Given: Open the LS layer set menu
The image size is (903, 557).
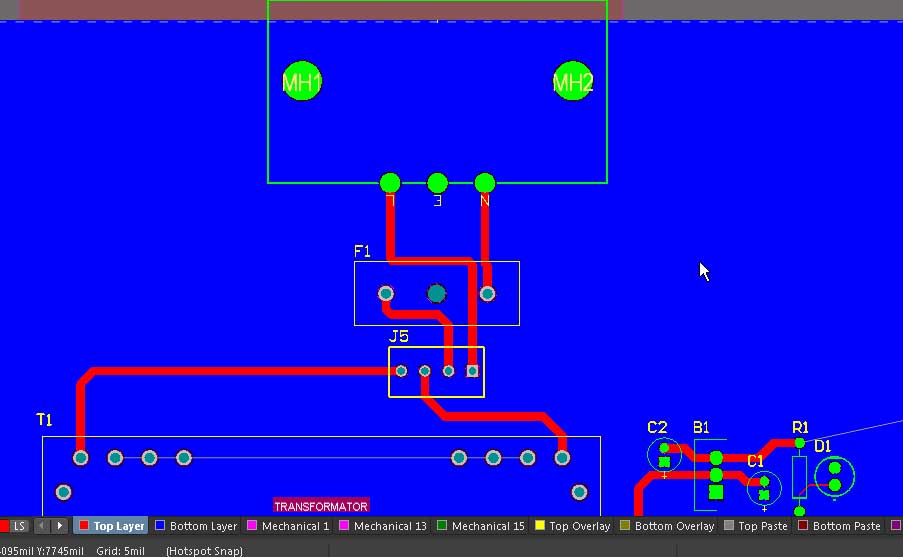Looking at the screenshot, I should point(19,526).
